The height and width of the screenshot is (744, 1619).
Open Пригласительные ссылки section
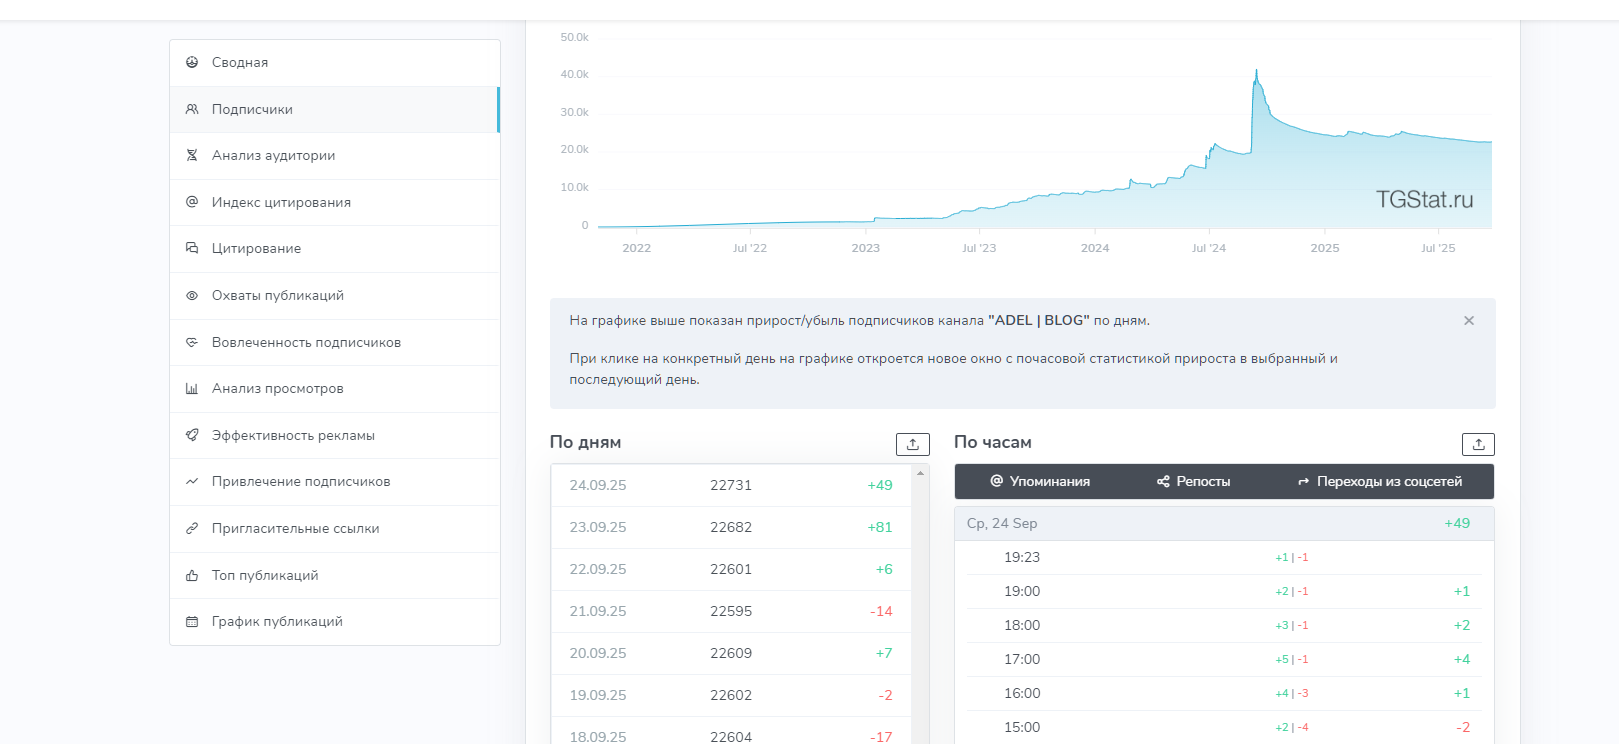tap(295, 528)
